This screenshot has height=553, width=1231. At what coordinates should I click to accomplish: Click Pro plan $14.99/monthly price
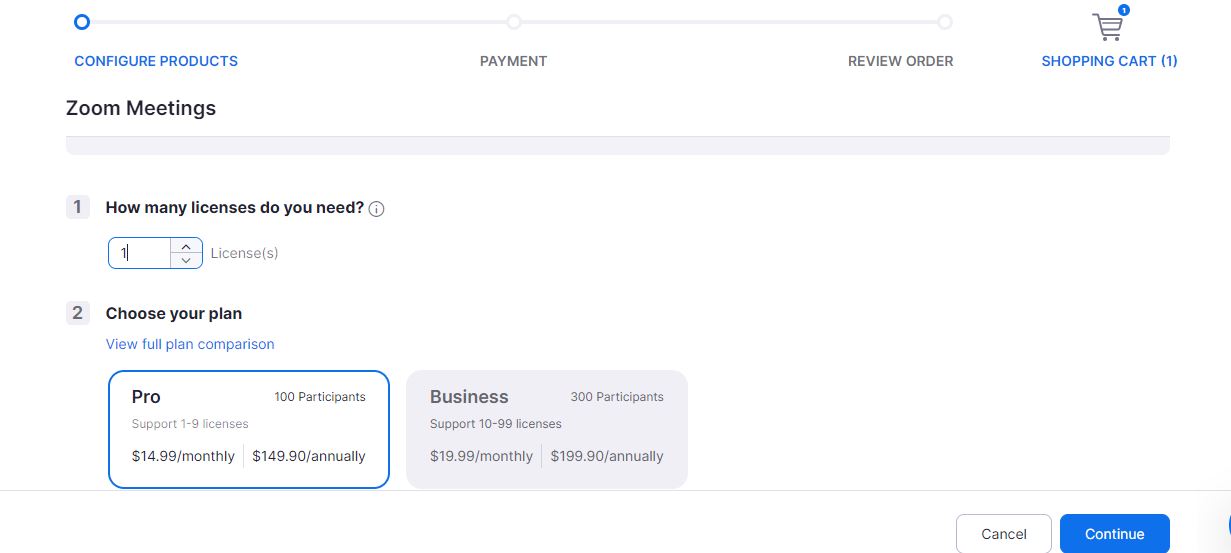(x=183, y=456)
